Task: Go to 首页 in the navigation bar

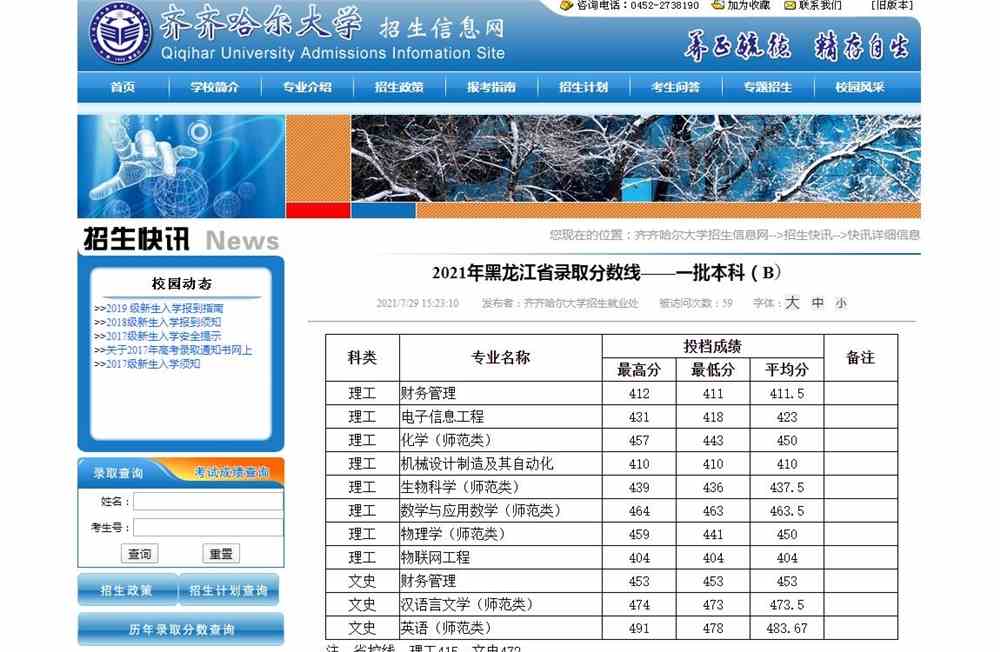Action: tap(123, 87)
